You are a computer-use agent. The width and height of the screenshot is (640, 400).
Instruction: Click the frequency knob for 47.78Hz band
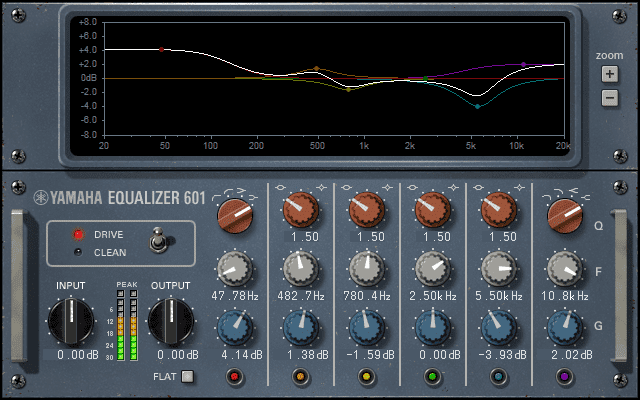click(x=235, y=269)
